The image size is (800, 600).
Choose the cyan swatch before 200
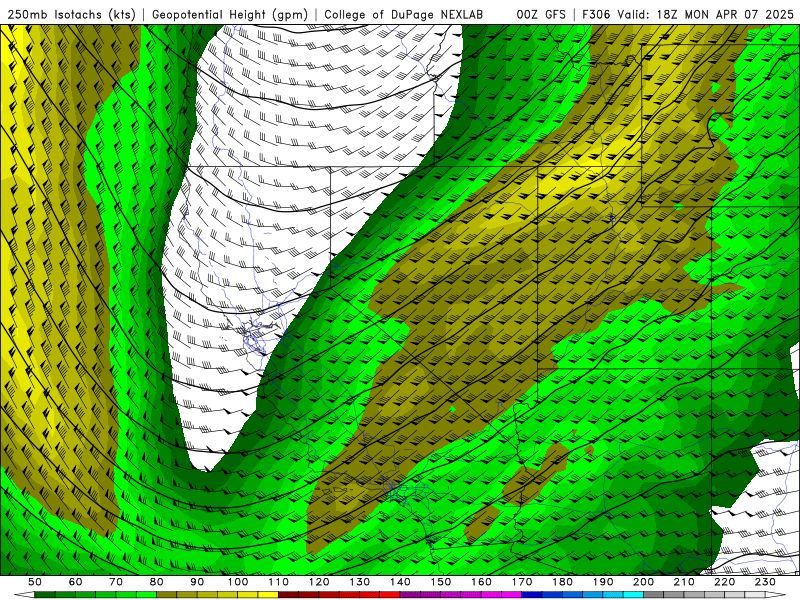[x=633, y=595]
